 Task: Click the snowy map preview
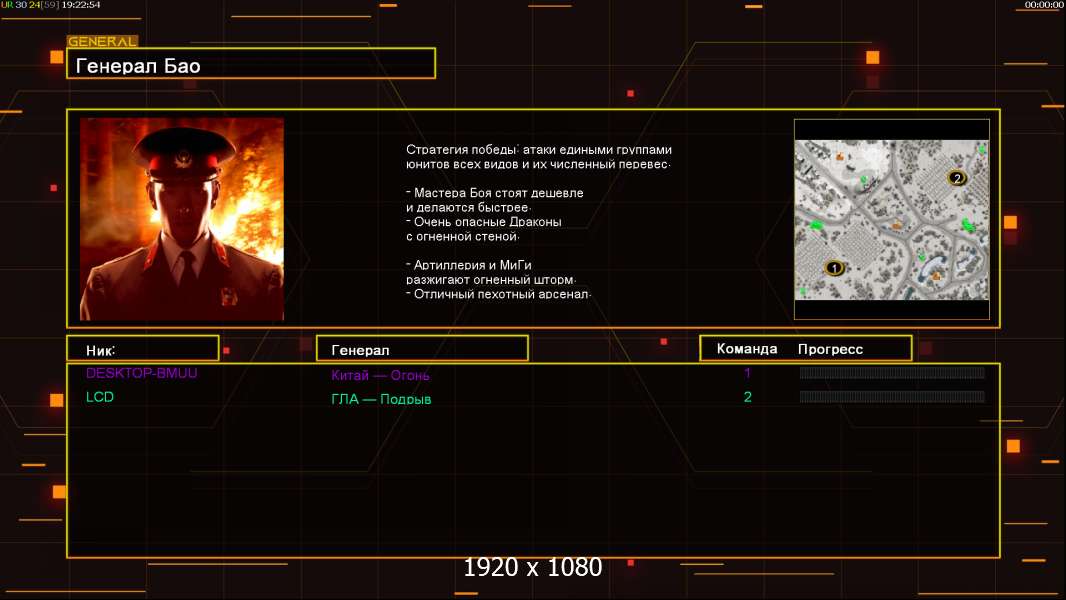(891, 219)
